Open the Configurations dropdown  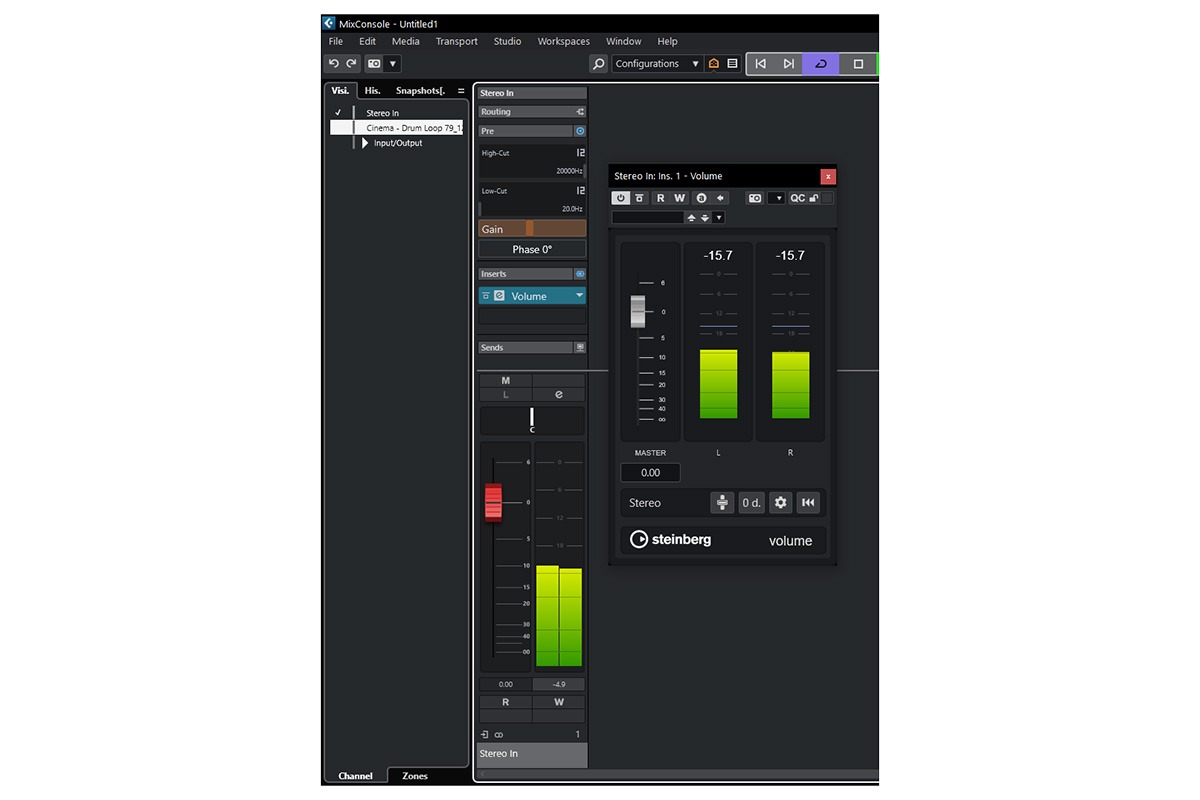(656, 63)
